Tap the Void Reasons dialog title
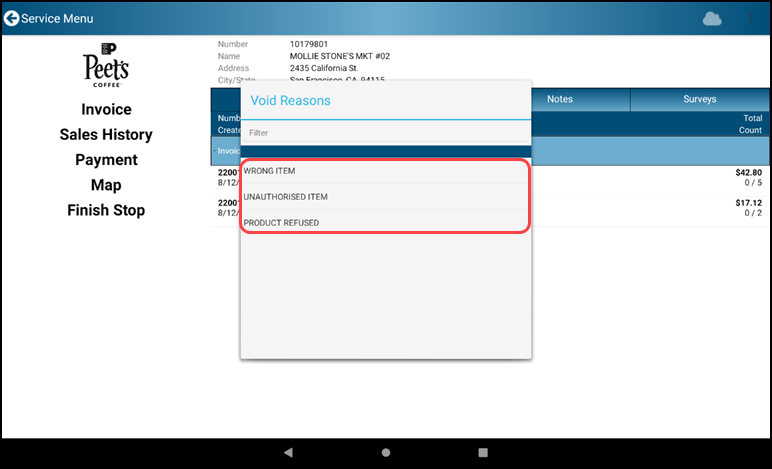Screen dimensions: 772x469 coord(290,100)
